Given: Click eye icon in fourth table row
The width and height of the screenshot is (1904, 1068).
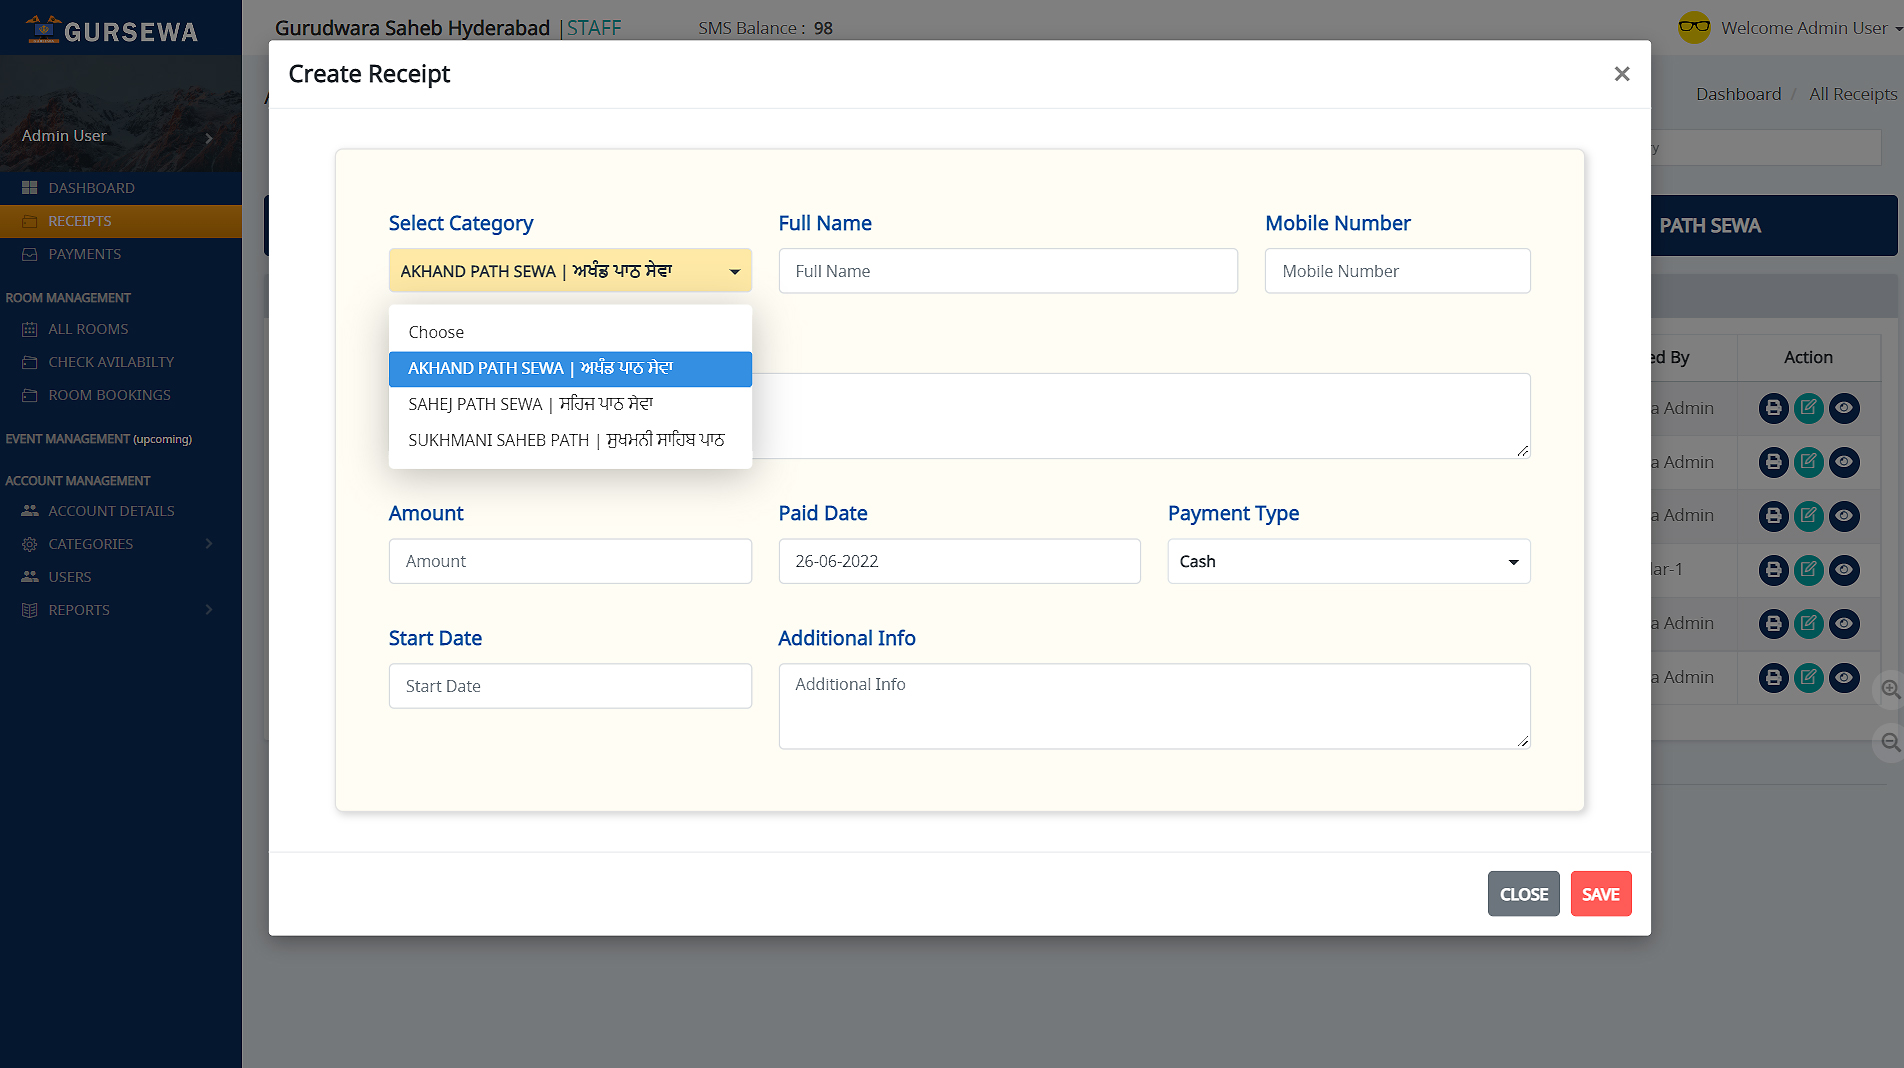Looking at the screenshot, I should click(x=1844, y=570).
